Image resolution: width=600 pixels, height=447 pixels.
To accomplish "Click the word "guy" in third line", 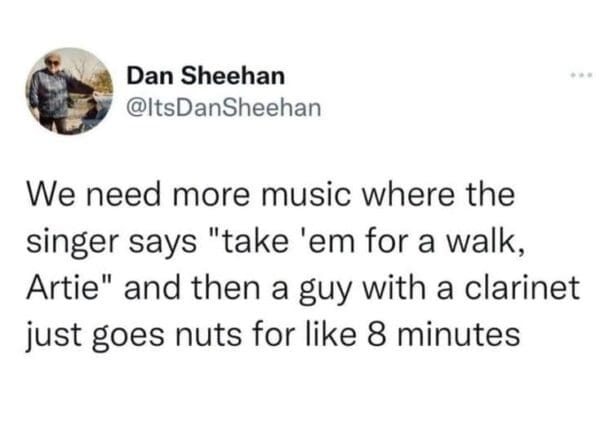I will (x=325, y=290).
